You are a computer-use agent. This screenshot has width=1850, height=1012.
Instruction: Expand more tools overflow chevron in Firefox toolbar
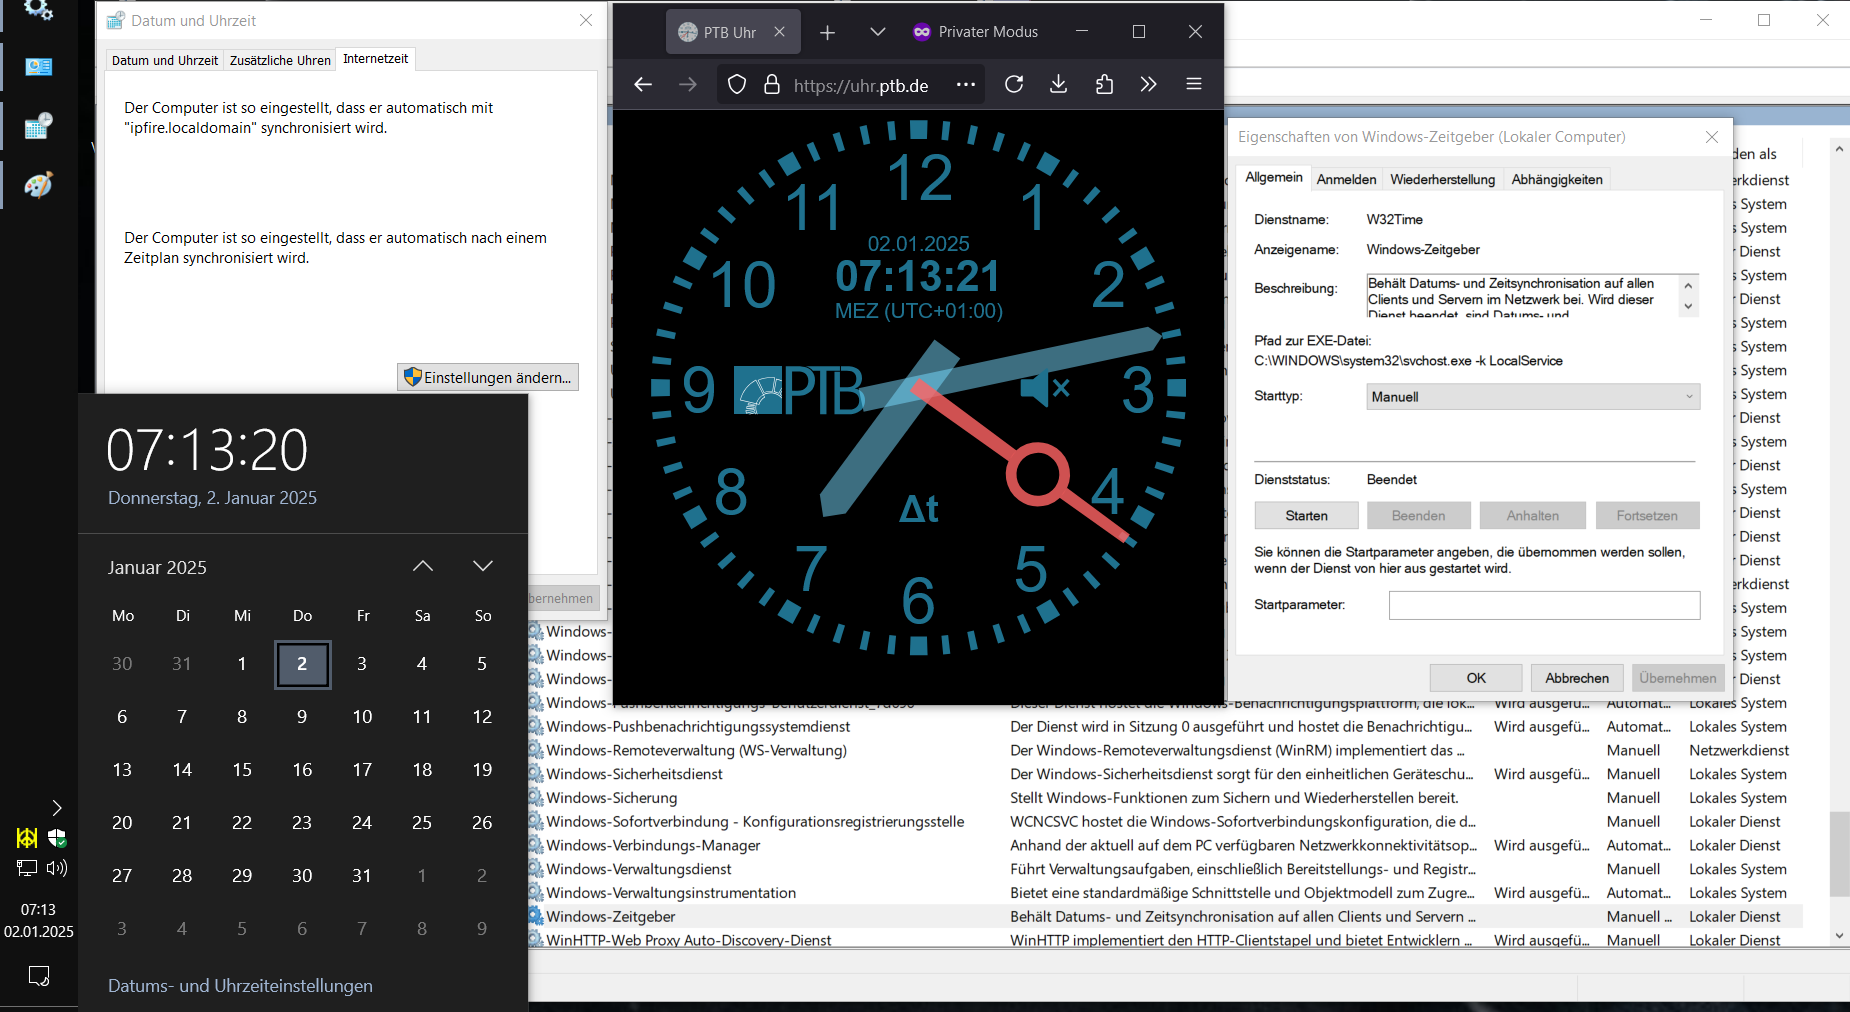[x=1149, y=85]
